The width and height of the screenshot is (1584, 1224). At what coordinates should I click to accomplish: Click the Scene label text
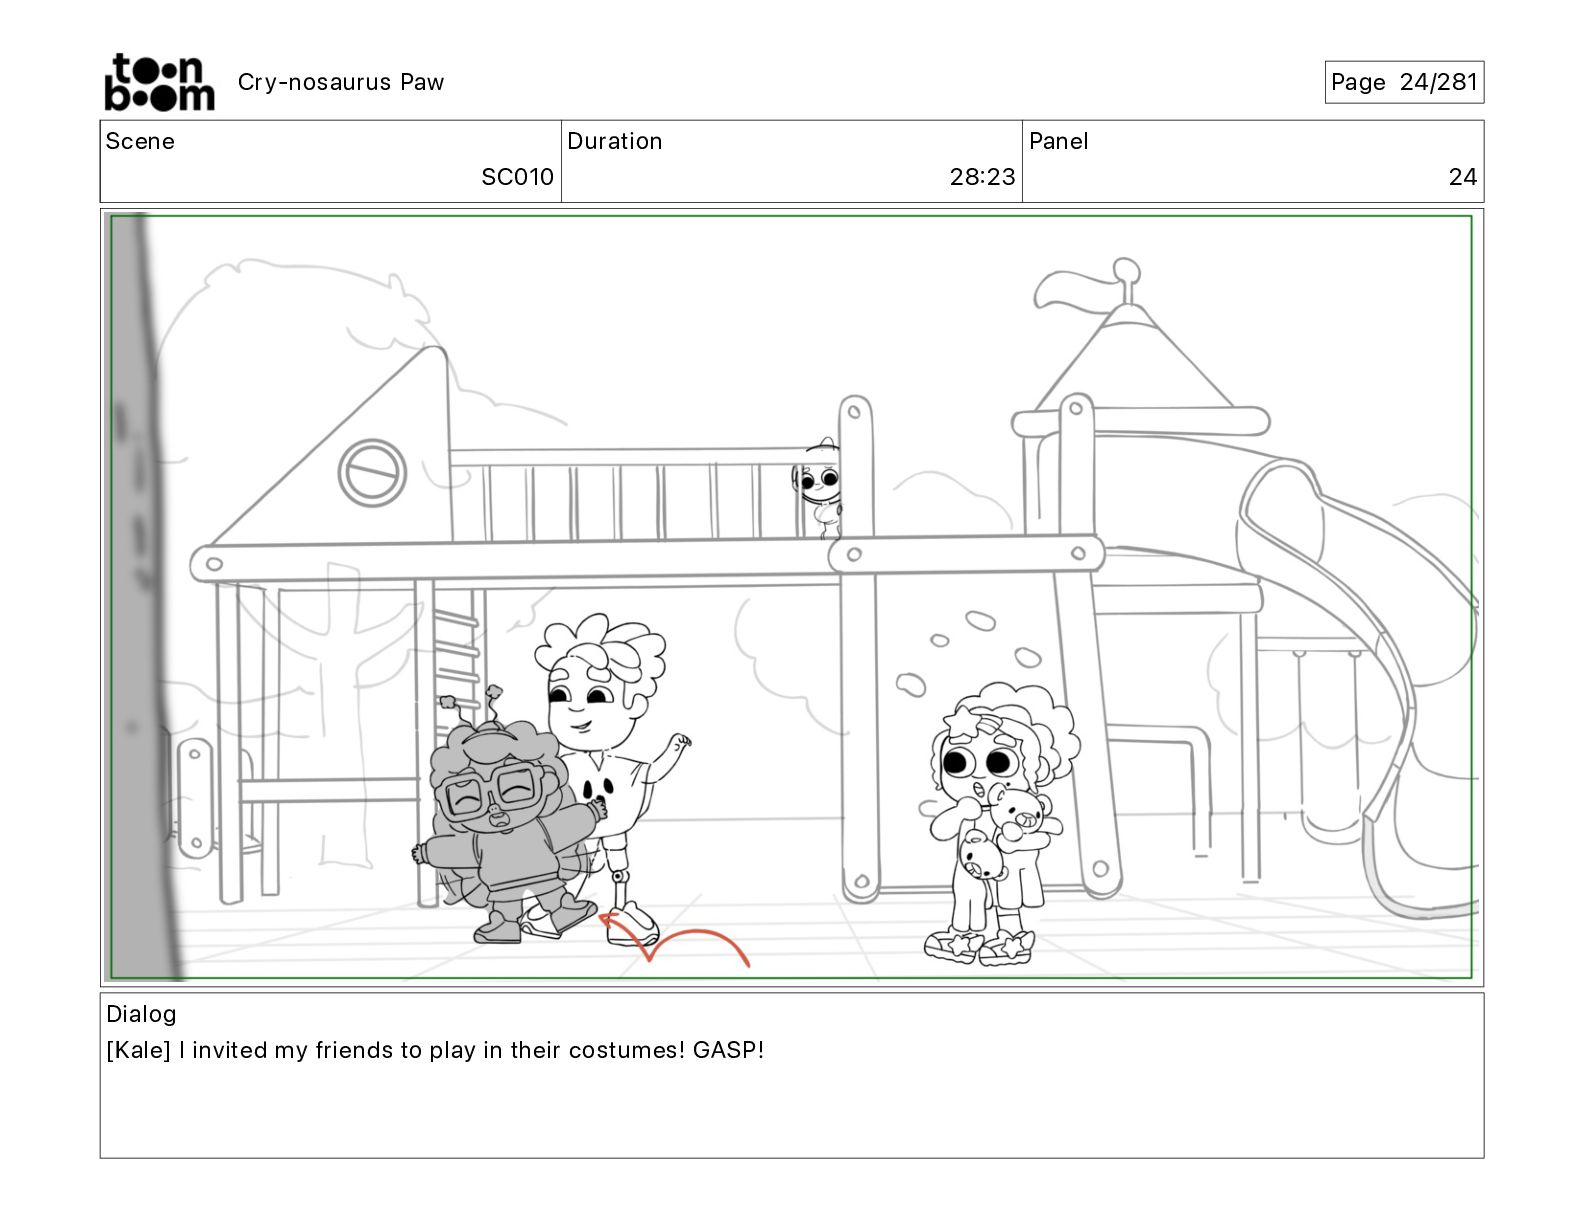pos(140,141)
